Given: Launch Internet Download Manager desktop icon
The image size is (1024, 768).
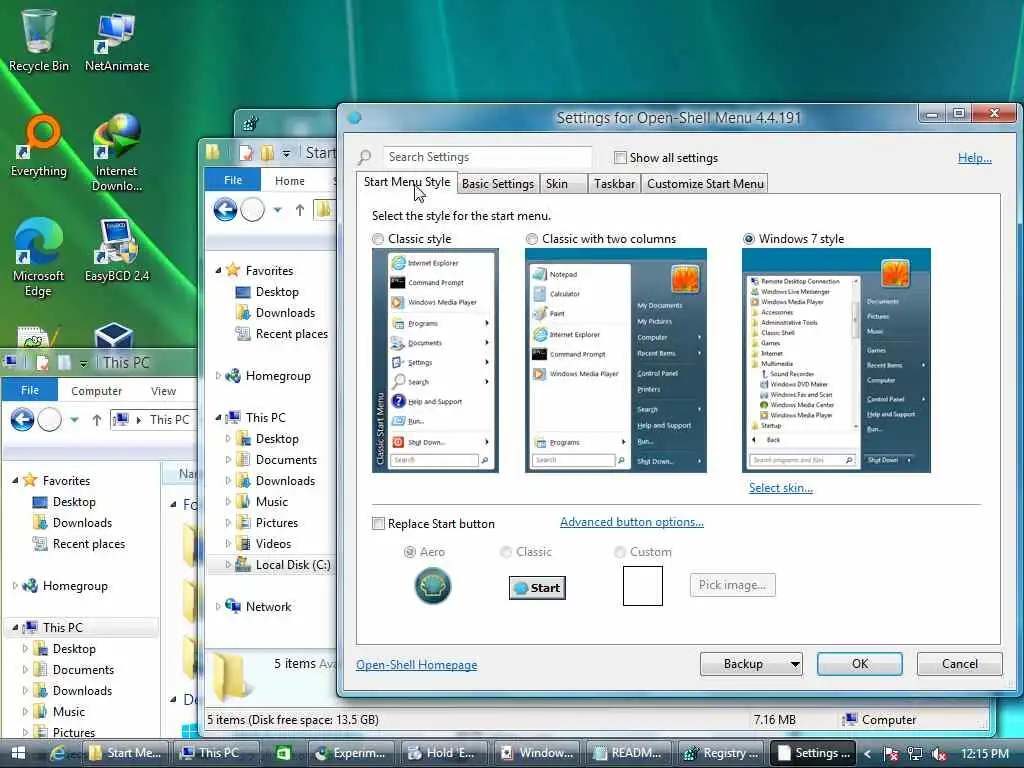Looking at the screenshot, I should 117,153.
